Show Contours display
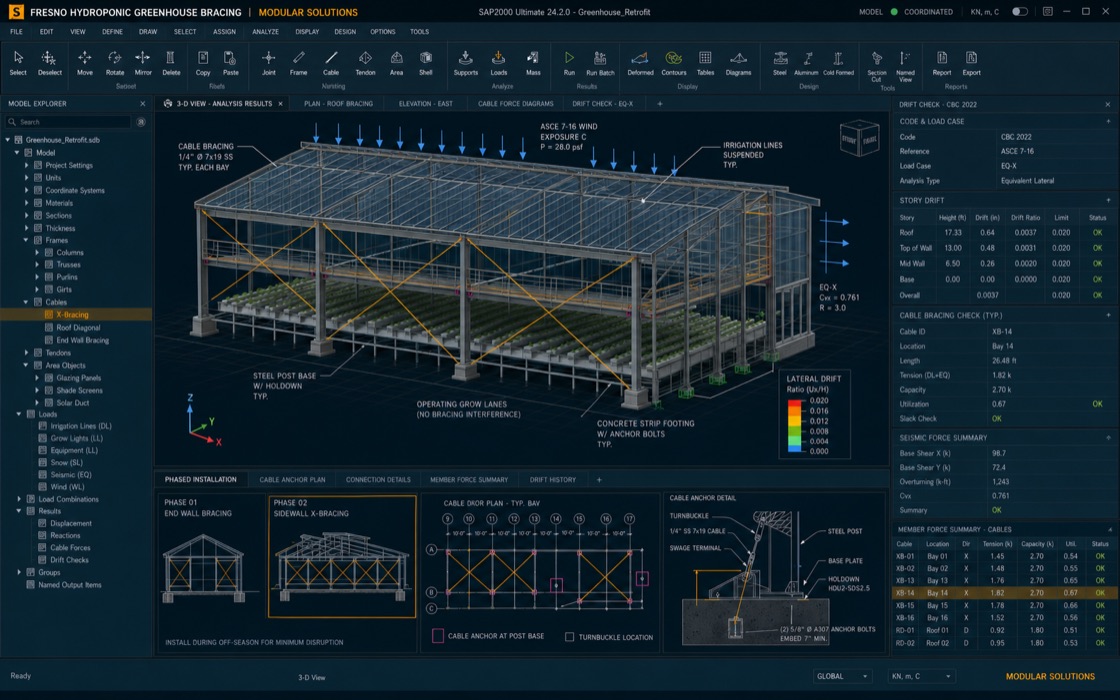The height and width of the screenshot is (700, 1120). coord(674,63)
